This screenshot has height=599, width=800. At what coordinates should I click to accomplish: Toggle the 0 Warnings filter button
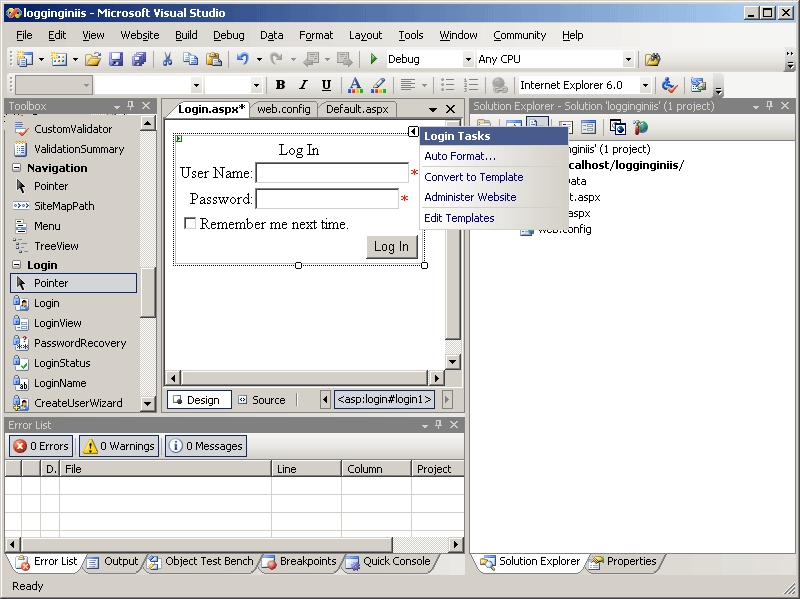[118, 446]
